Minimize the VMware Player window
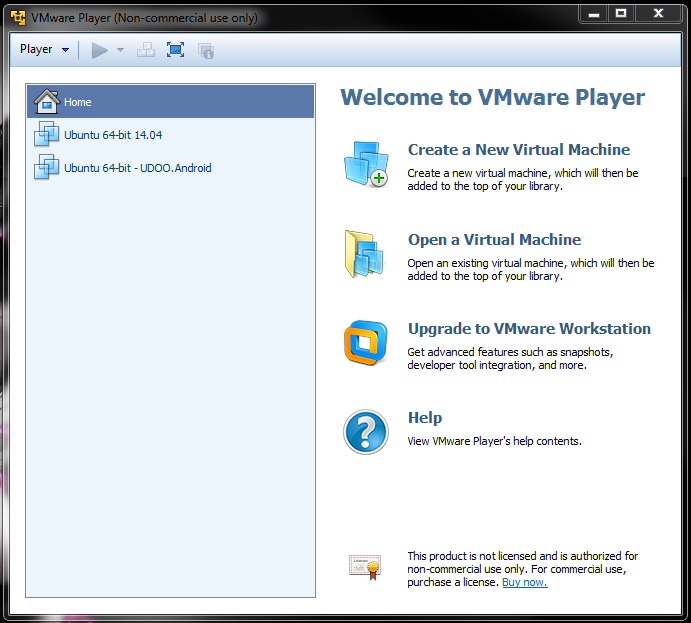 594,14
